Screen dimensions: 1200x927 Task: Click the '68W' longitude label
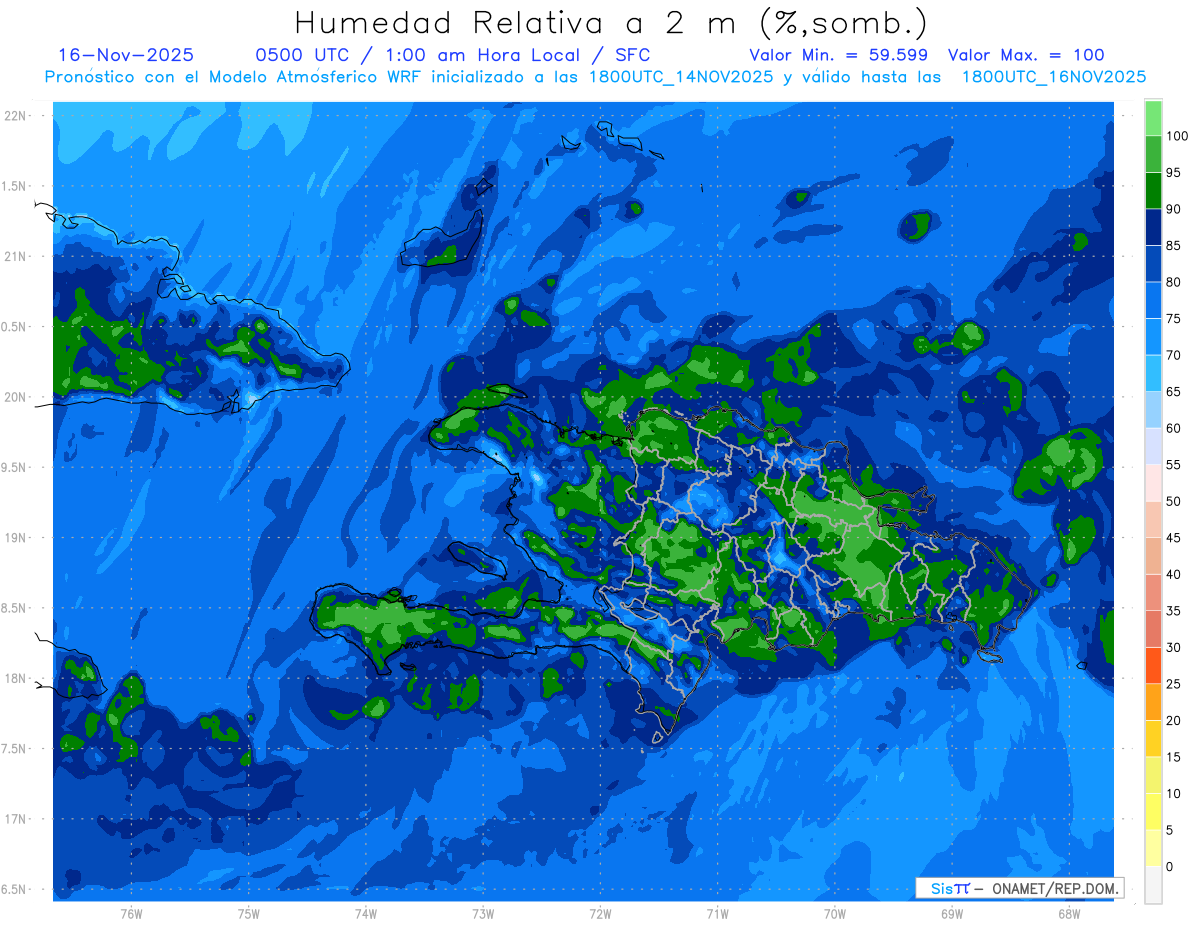pyautogui.click(x=1069, y=914)
